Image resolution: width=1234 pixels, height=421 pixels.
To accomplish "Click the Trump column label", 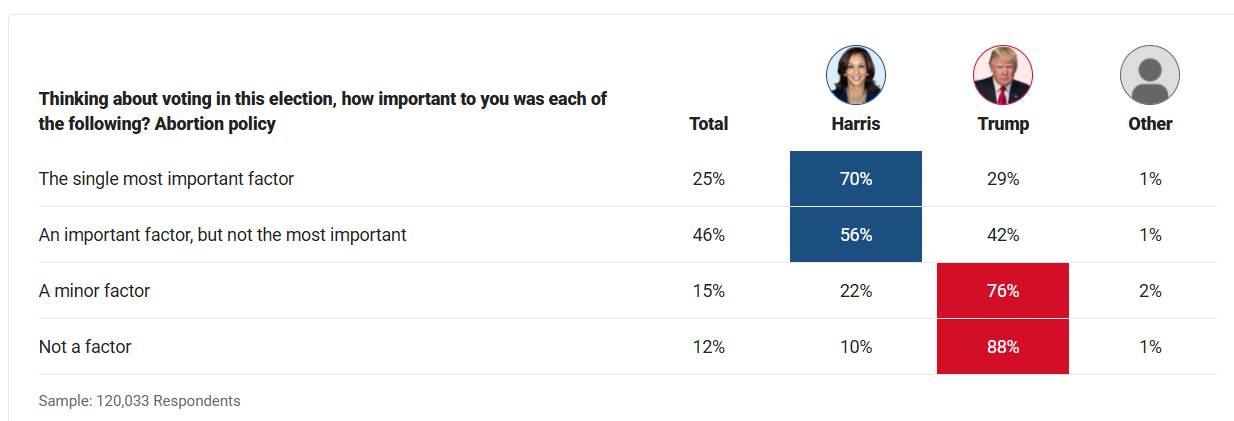I will pyautogui.click(x=1003, y=124).
